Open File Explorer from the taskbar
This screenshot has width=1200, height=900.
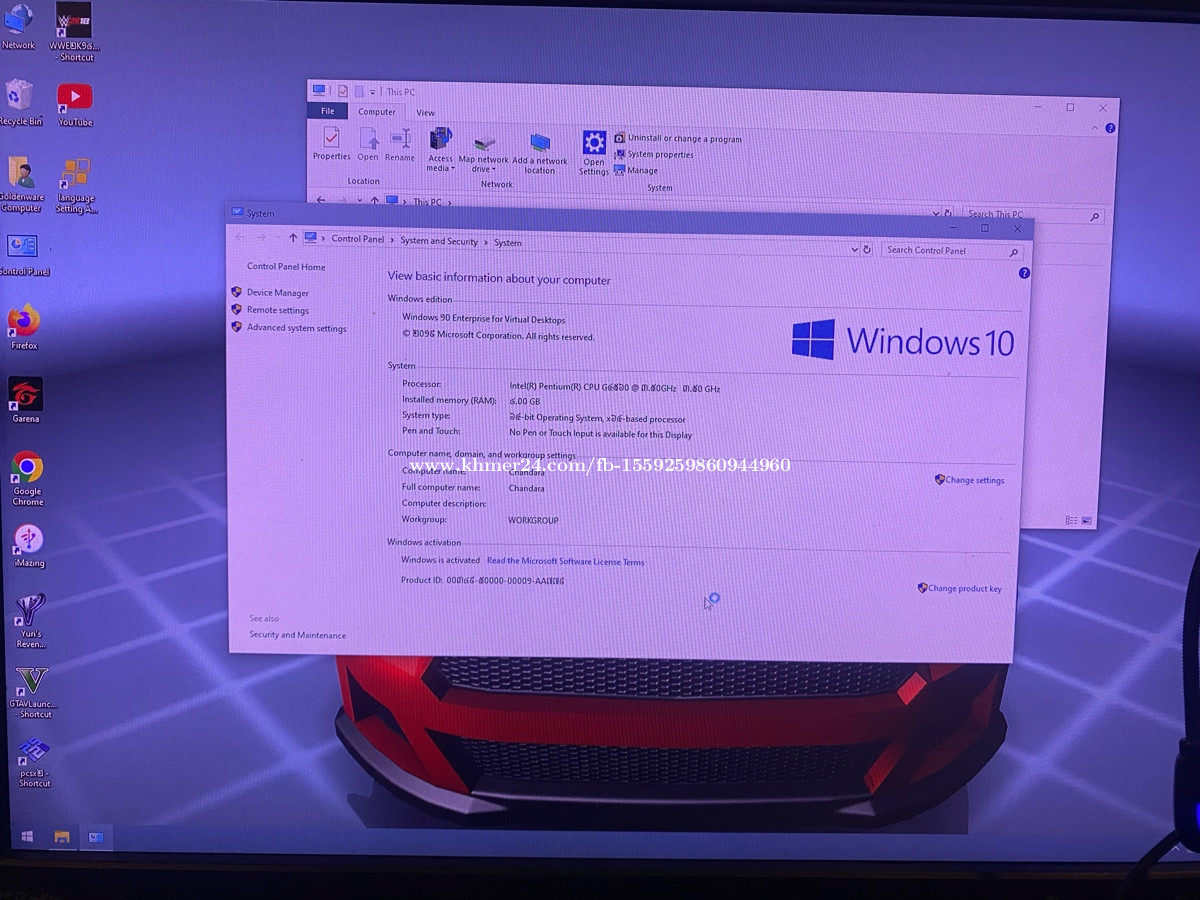tap(62, 836)
